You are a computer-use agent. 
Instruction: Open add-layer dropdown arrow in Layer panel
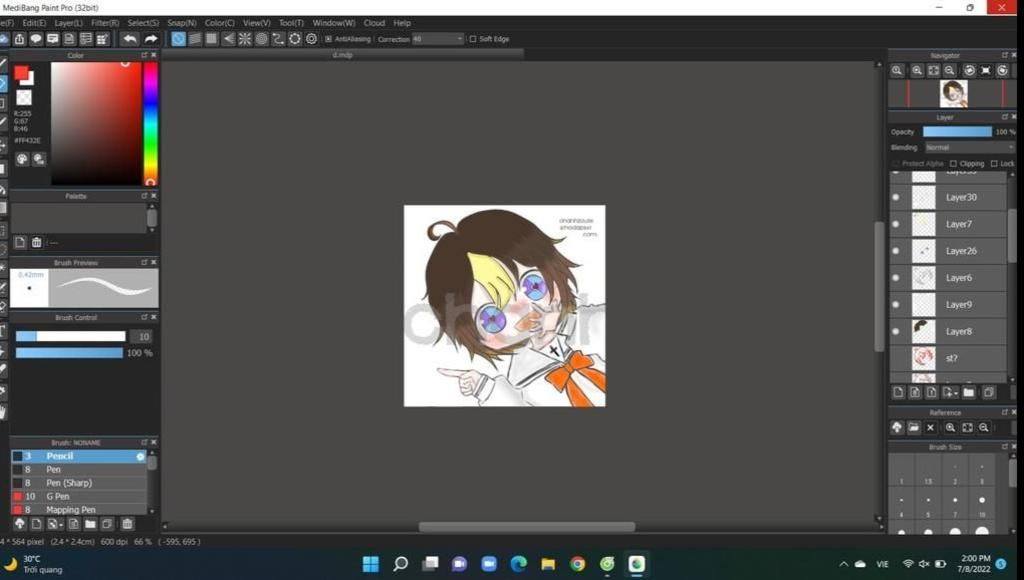click(956, 393)
